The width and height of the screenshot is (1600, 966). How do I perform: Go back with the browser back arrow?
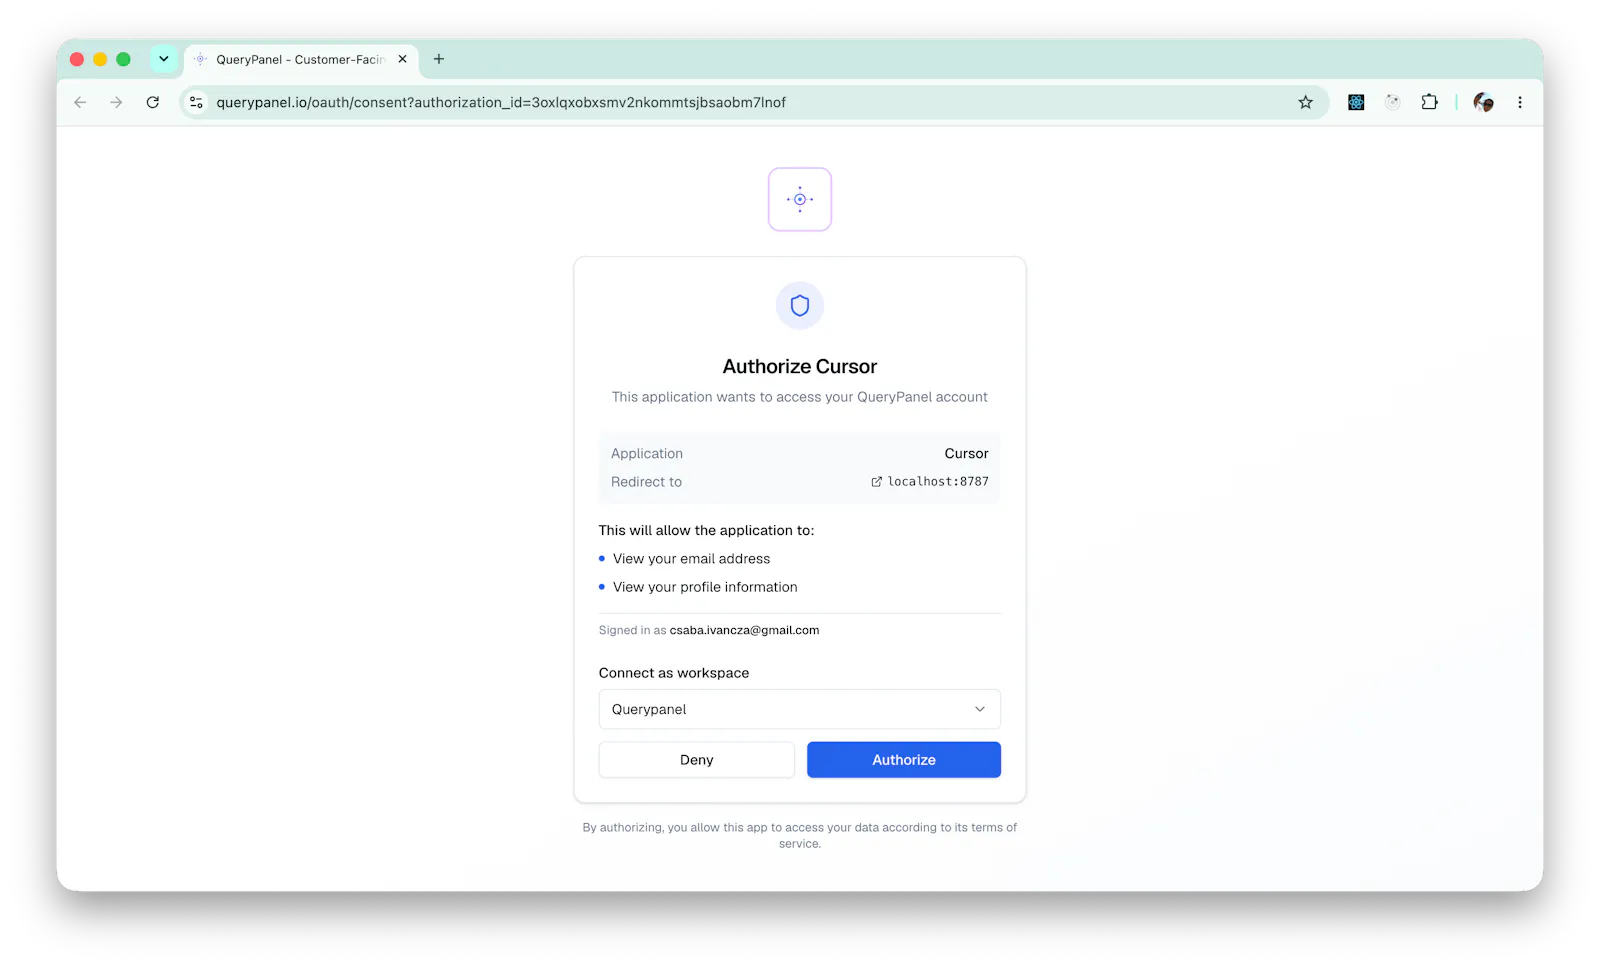(x=80, y=102)
